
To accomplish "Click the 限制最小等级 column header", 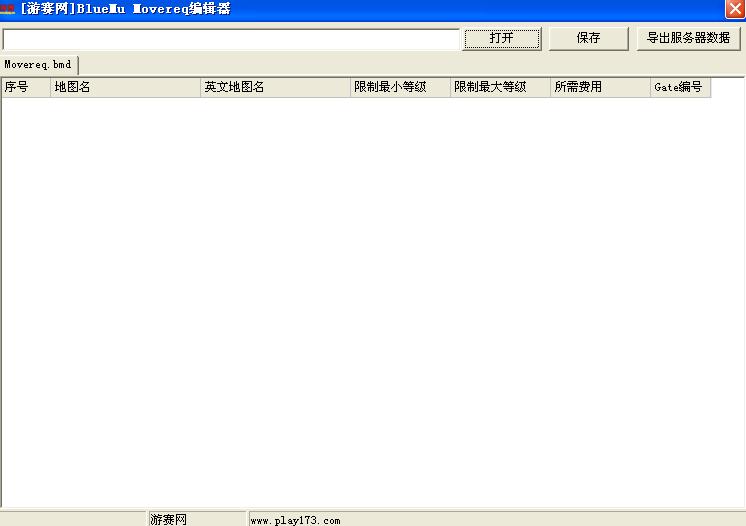I will click(400, 87).
